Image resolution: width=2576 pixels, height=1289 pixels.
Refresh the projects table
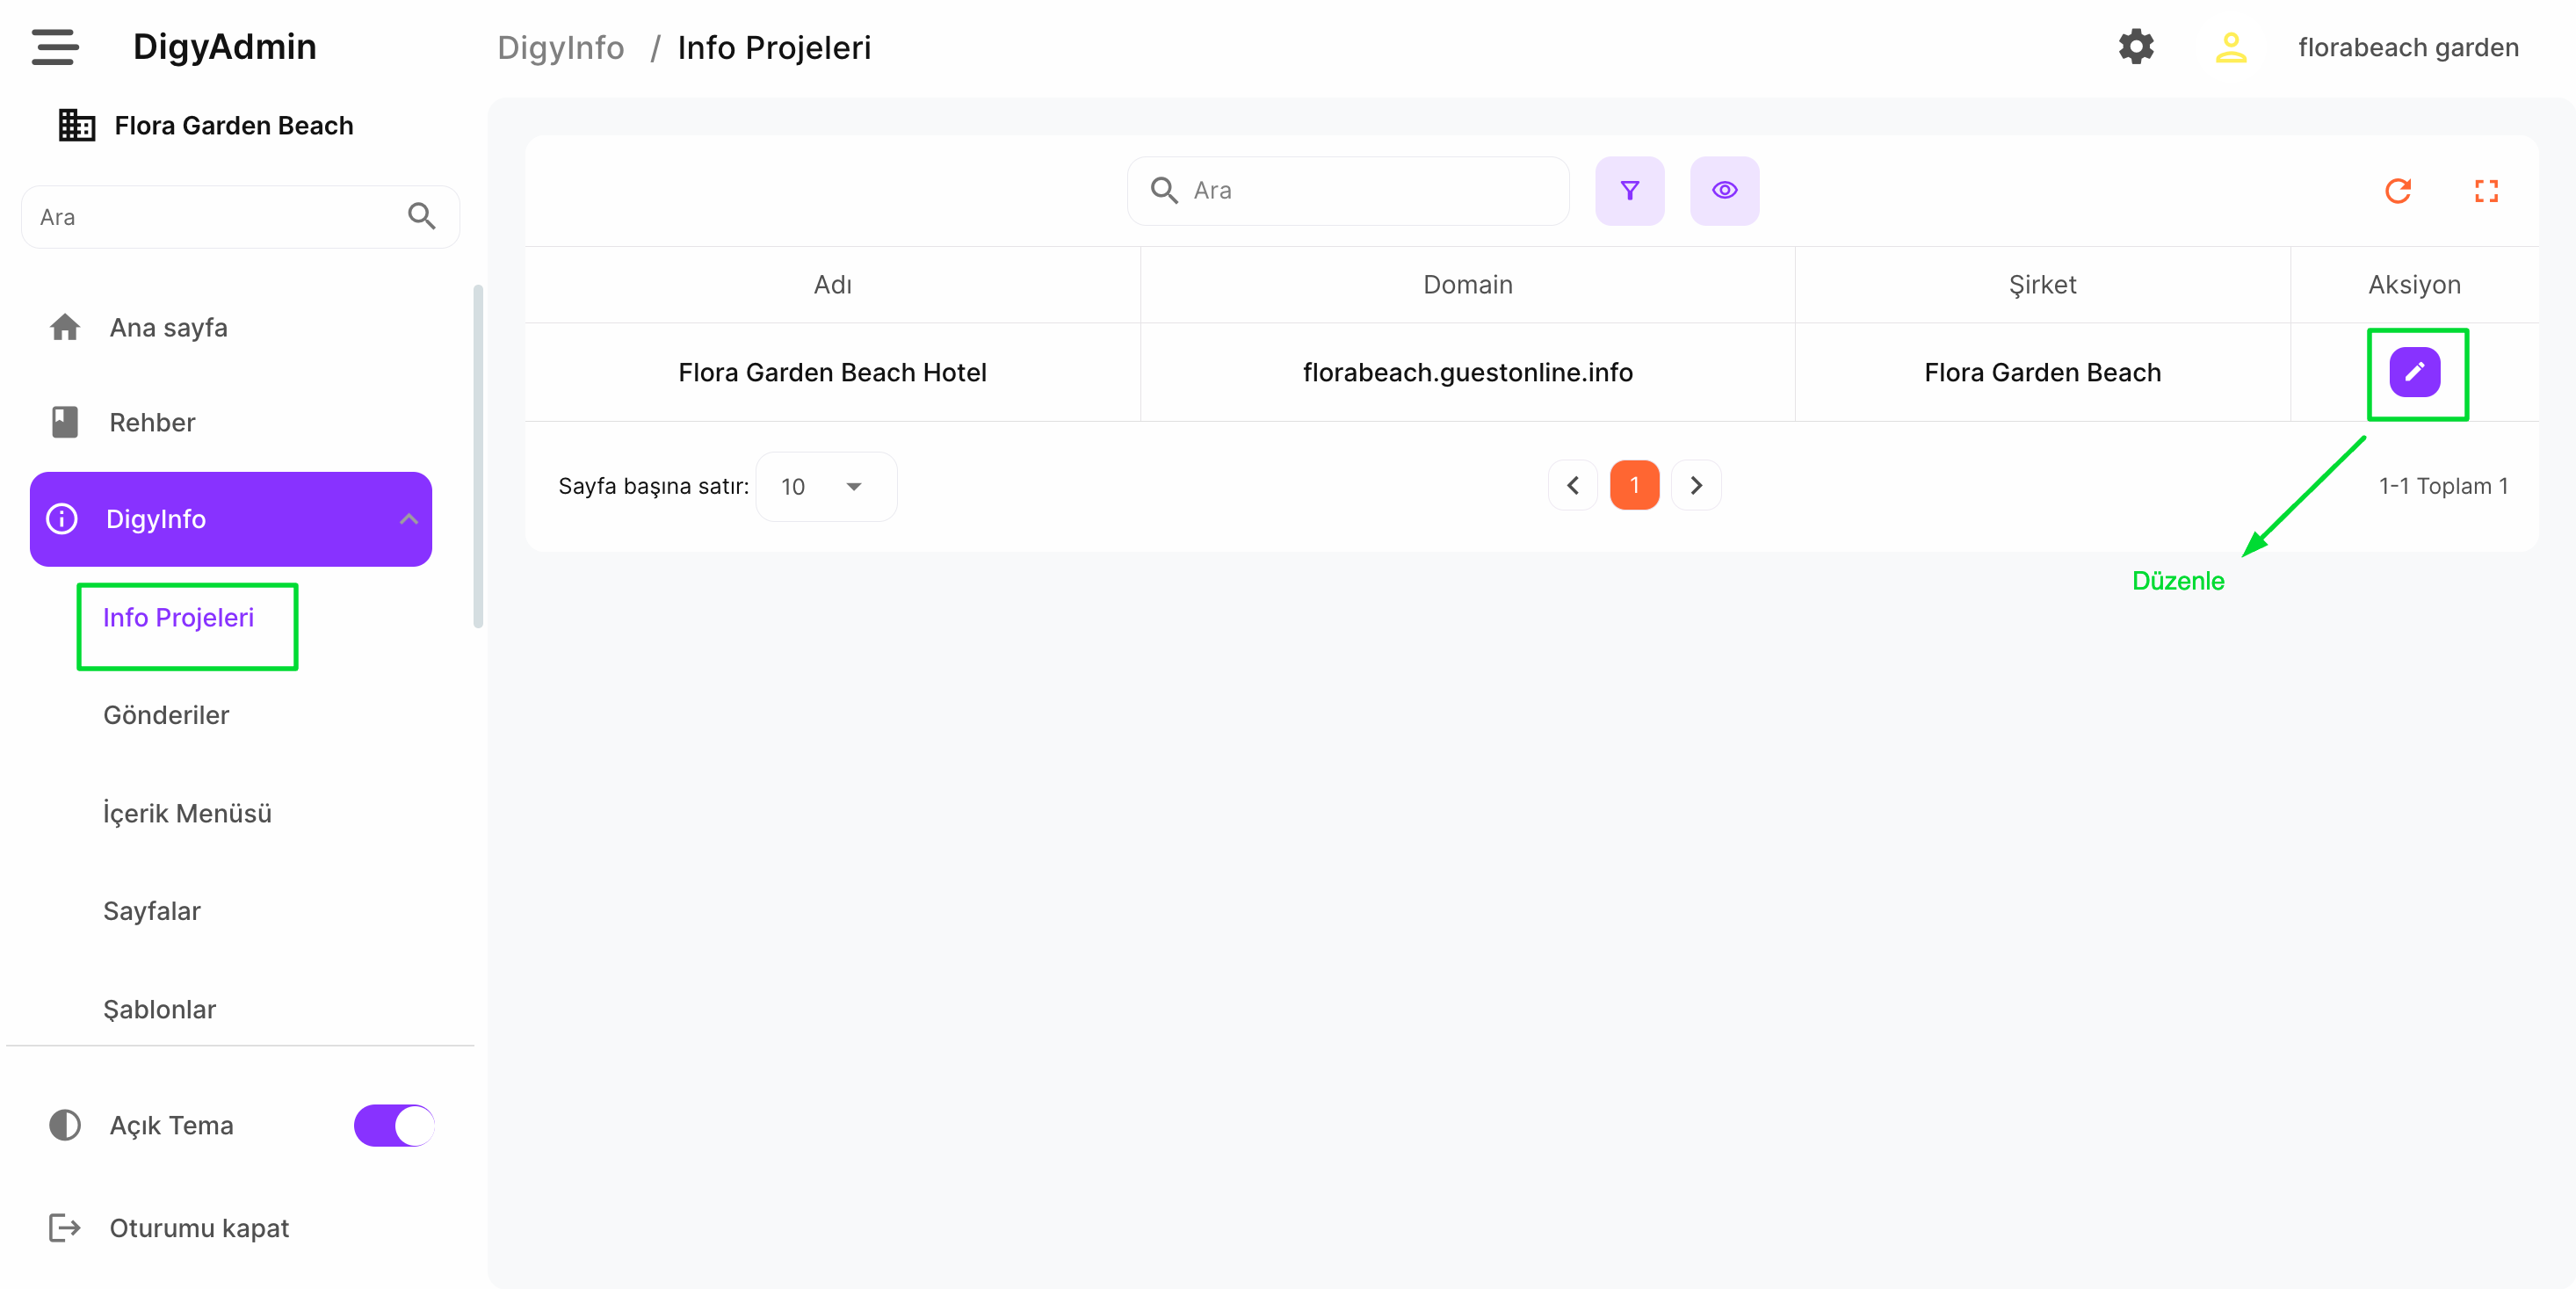[x=2397, y=190]
